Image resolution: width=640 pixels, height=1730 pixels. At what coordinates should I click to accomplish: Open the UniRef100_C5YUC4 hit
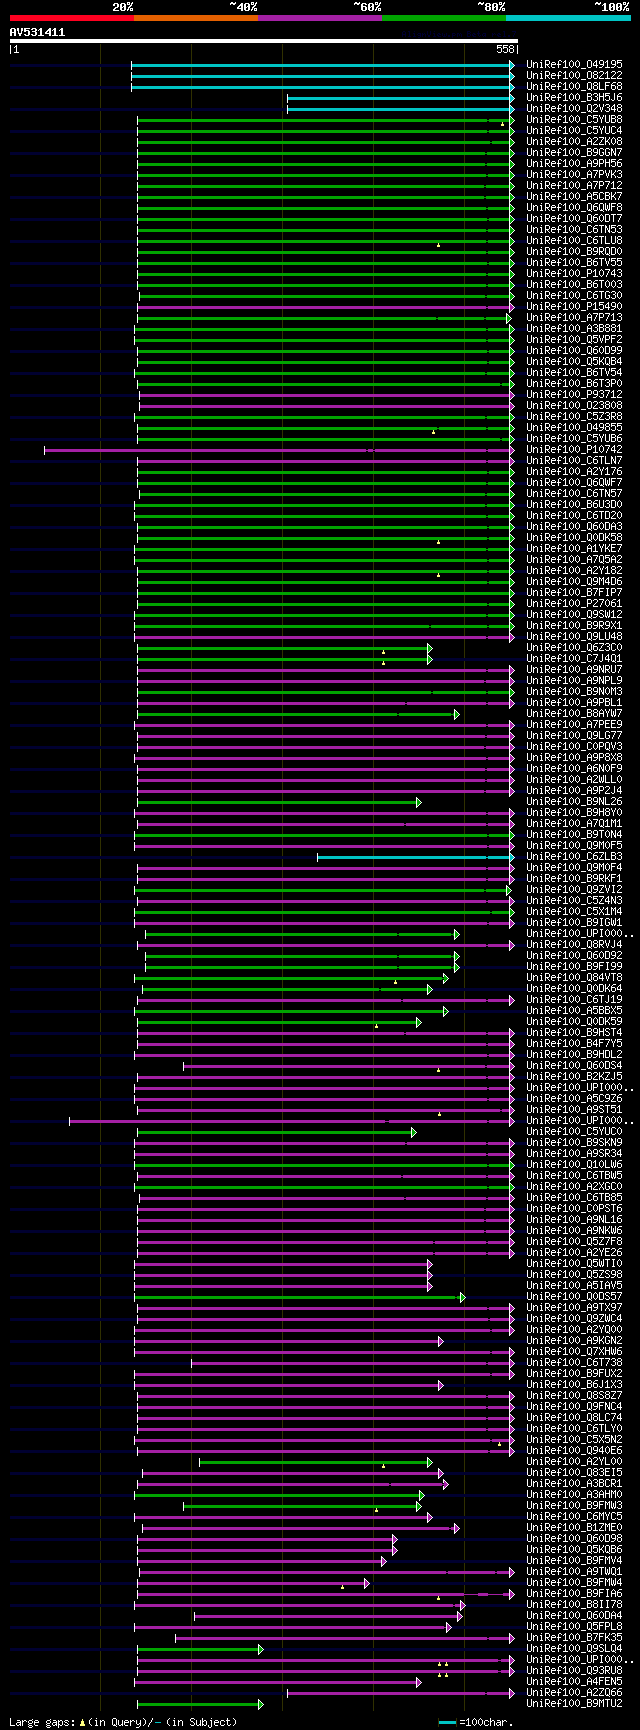(x=574, y=130)
